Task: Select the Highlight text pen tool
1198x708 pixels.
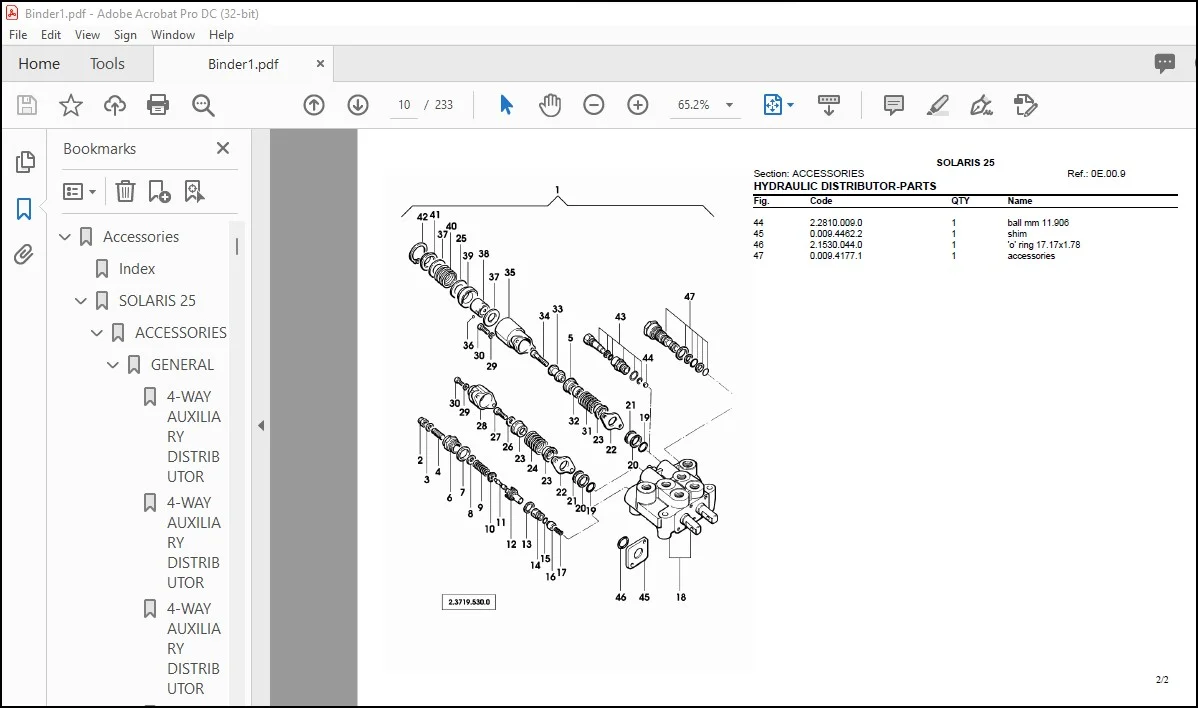Action: [x=937, y=105]
